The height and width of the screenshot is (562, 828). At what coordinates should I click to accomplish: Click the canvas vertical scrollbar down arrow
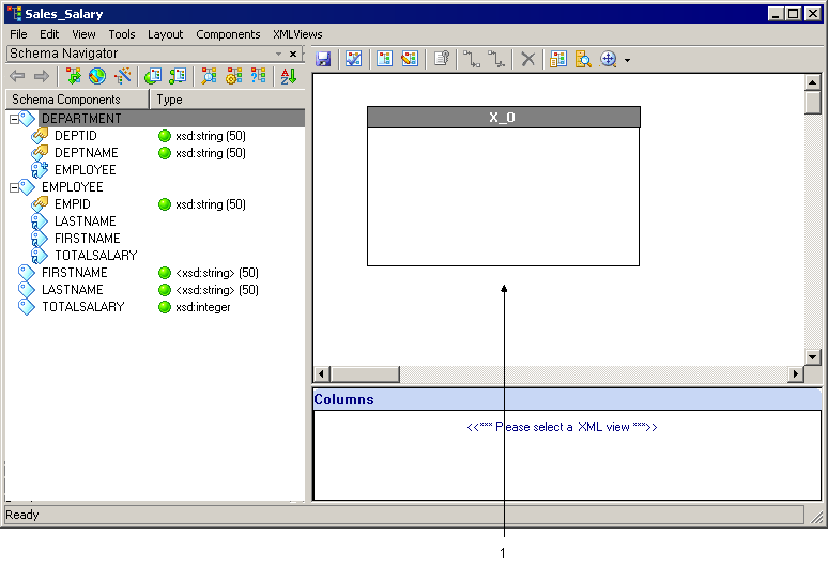pyautogui.click(x=812, y=356)
